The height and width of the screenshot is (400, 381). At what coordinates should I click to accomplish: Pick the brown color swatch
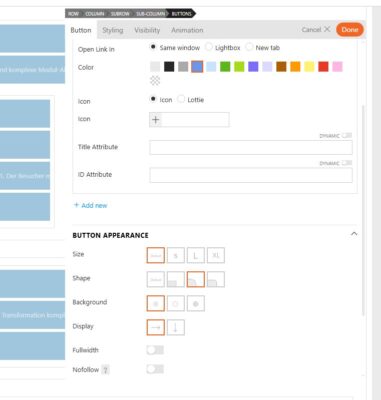click(x=281, y=67)
